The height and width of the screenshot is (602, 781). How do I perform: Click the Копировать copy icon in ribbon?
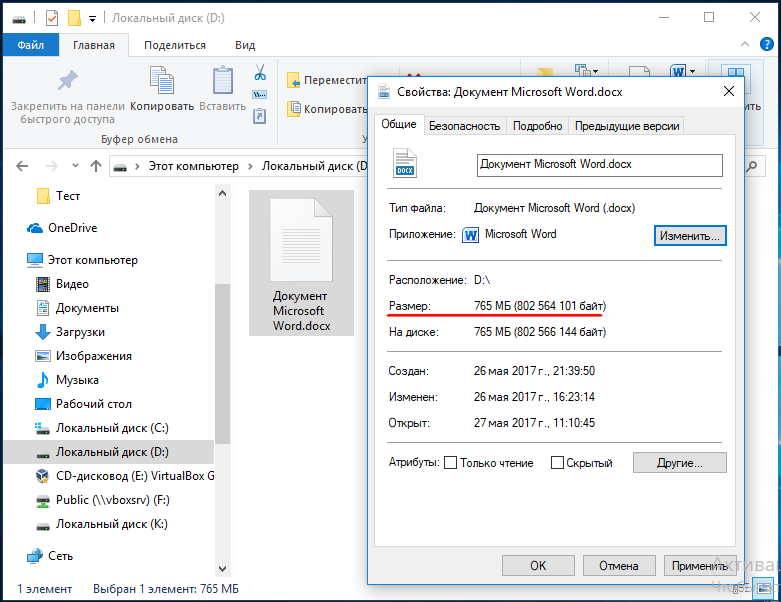[x=162, y=80]
